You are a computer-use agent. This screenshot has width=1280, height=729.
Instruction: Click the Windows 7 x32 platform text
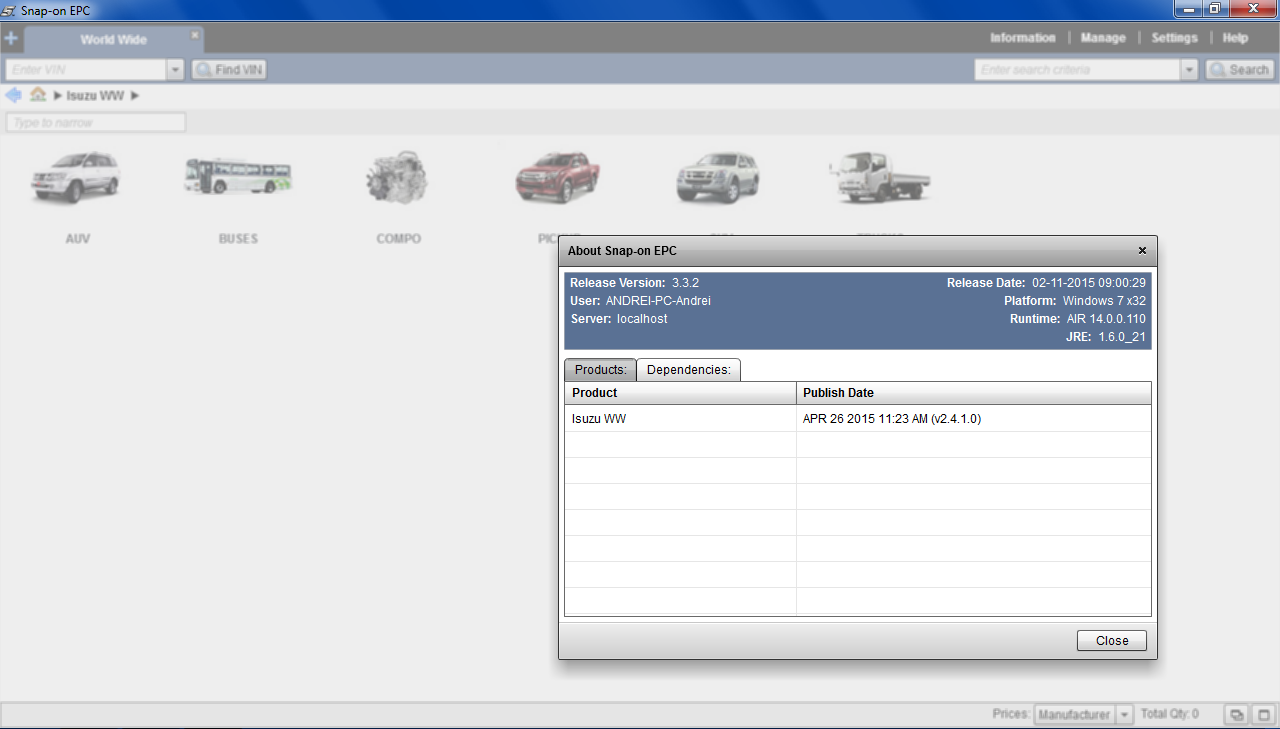(x=1104, y=301)
